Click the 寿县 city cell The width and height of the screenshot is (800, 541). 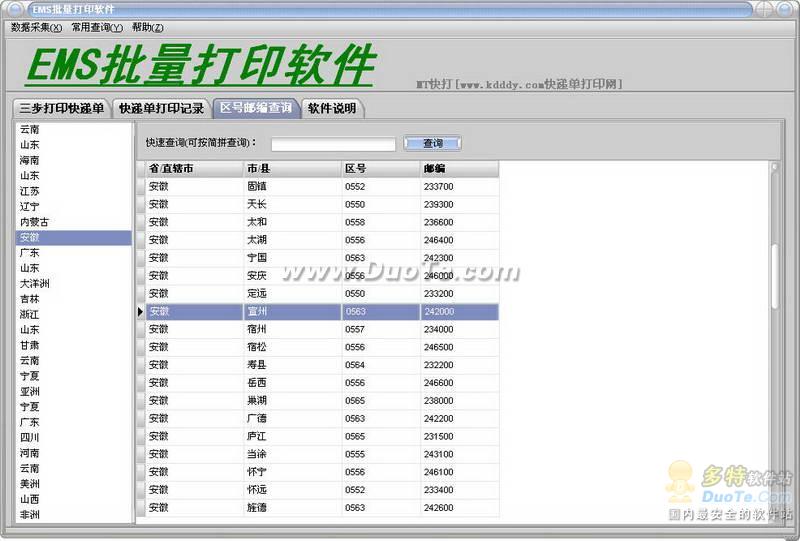[x=292, y=365]
